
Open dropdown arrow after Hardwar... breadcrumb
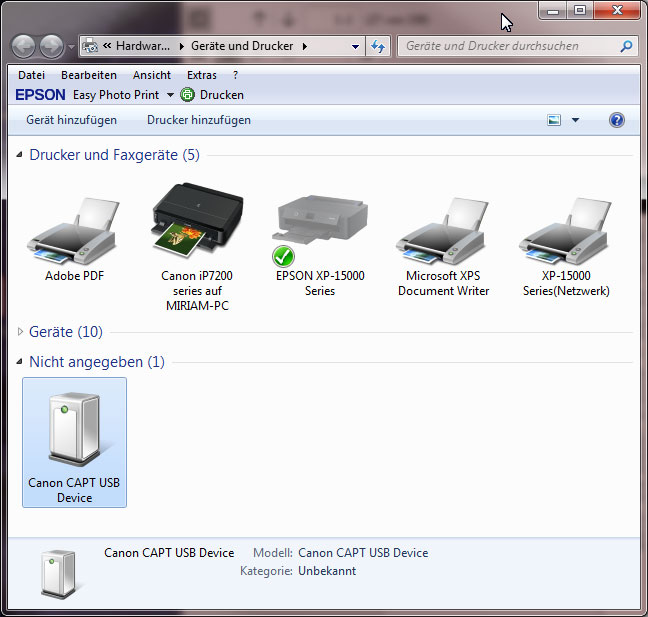[x=181, y=46]
